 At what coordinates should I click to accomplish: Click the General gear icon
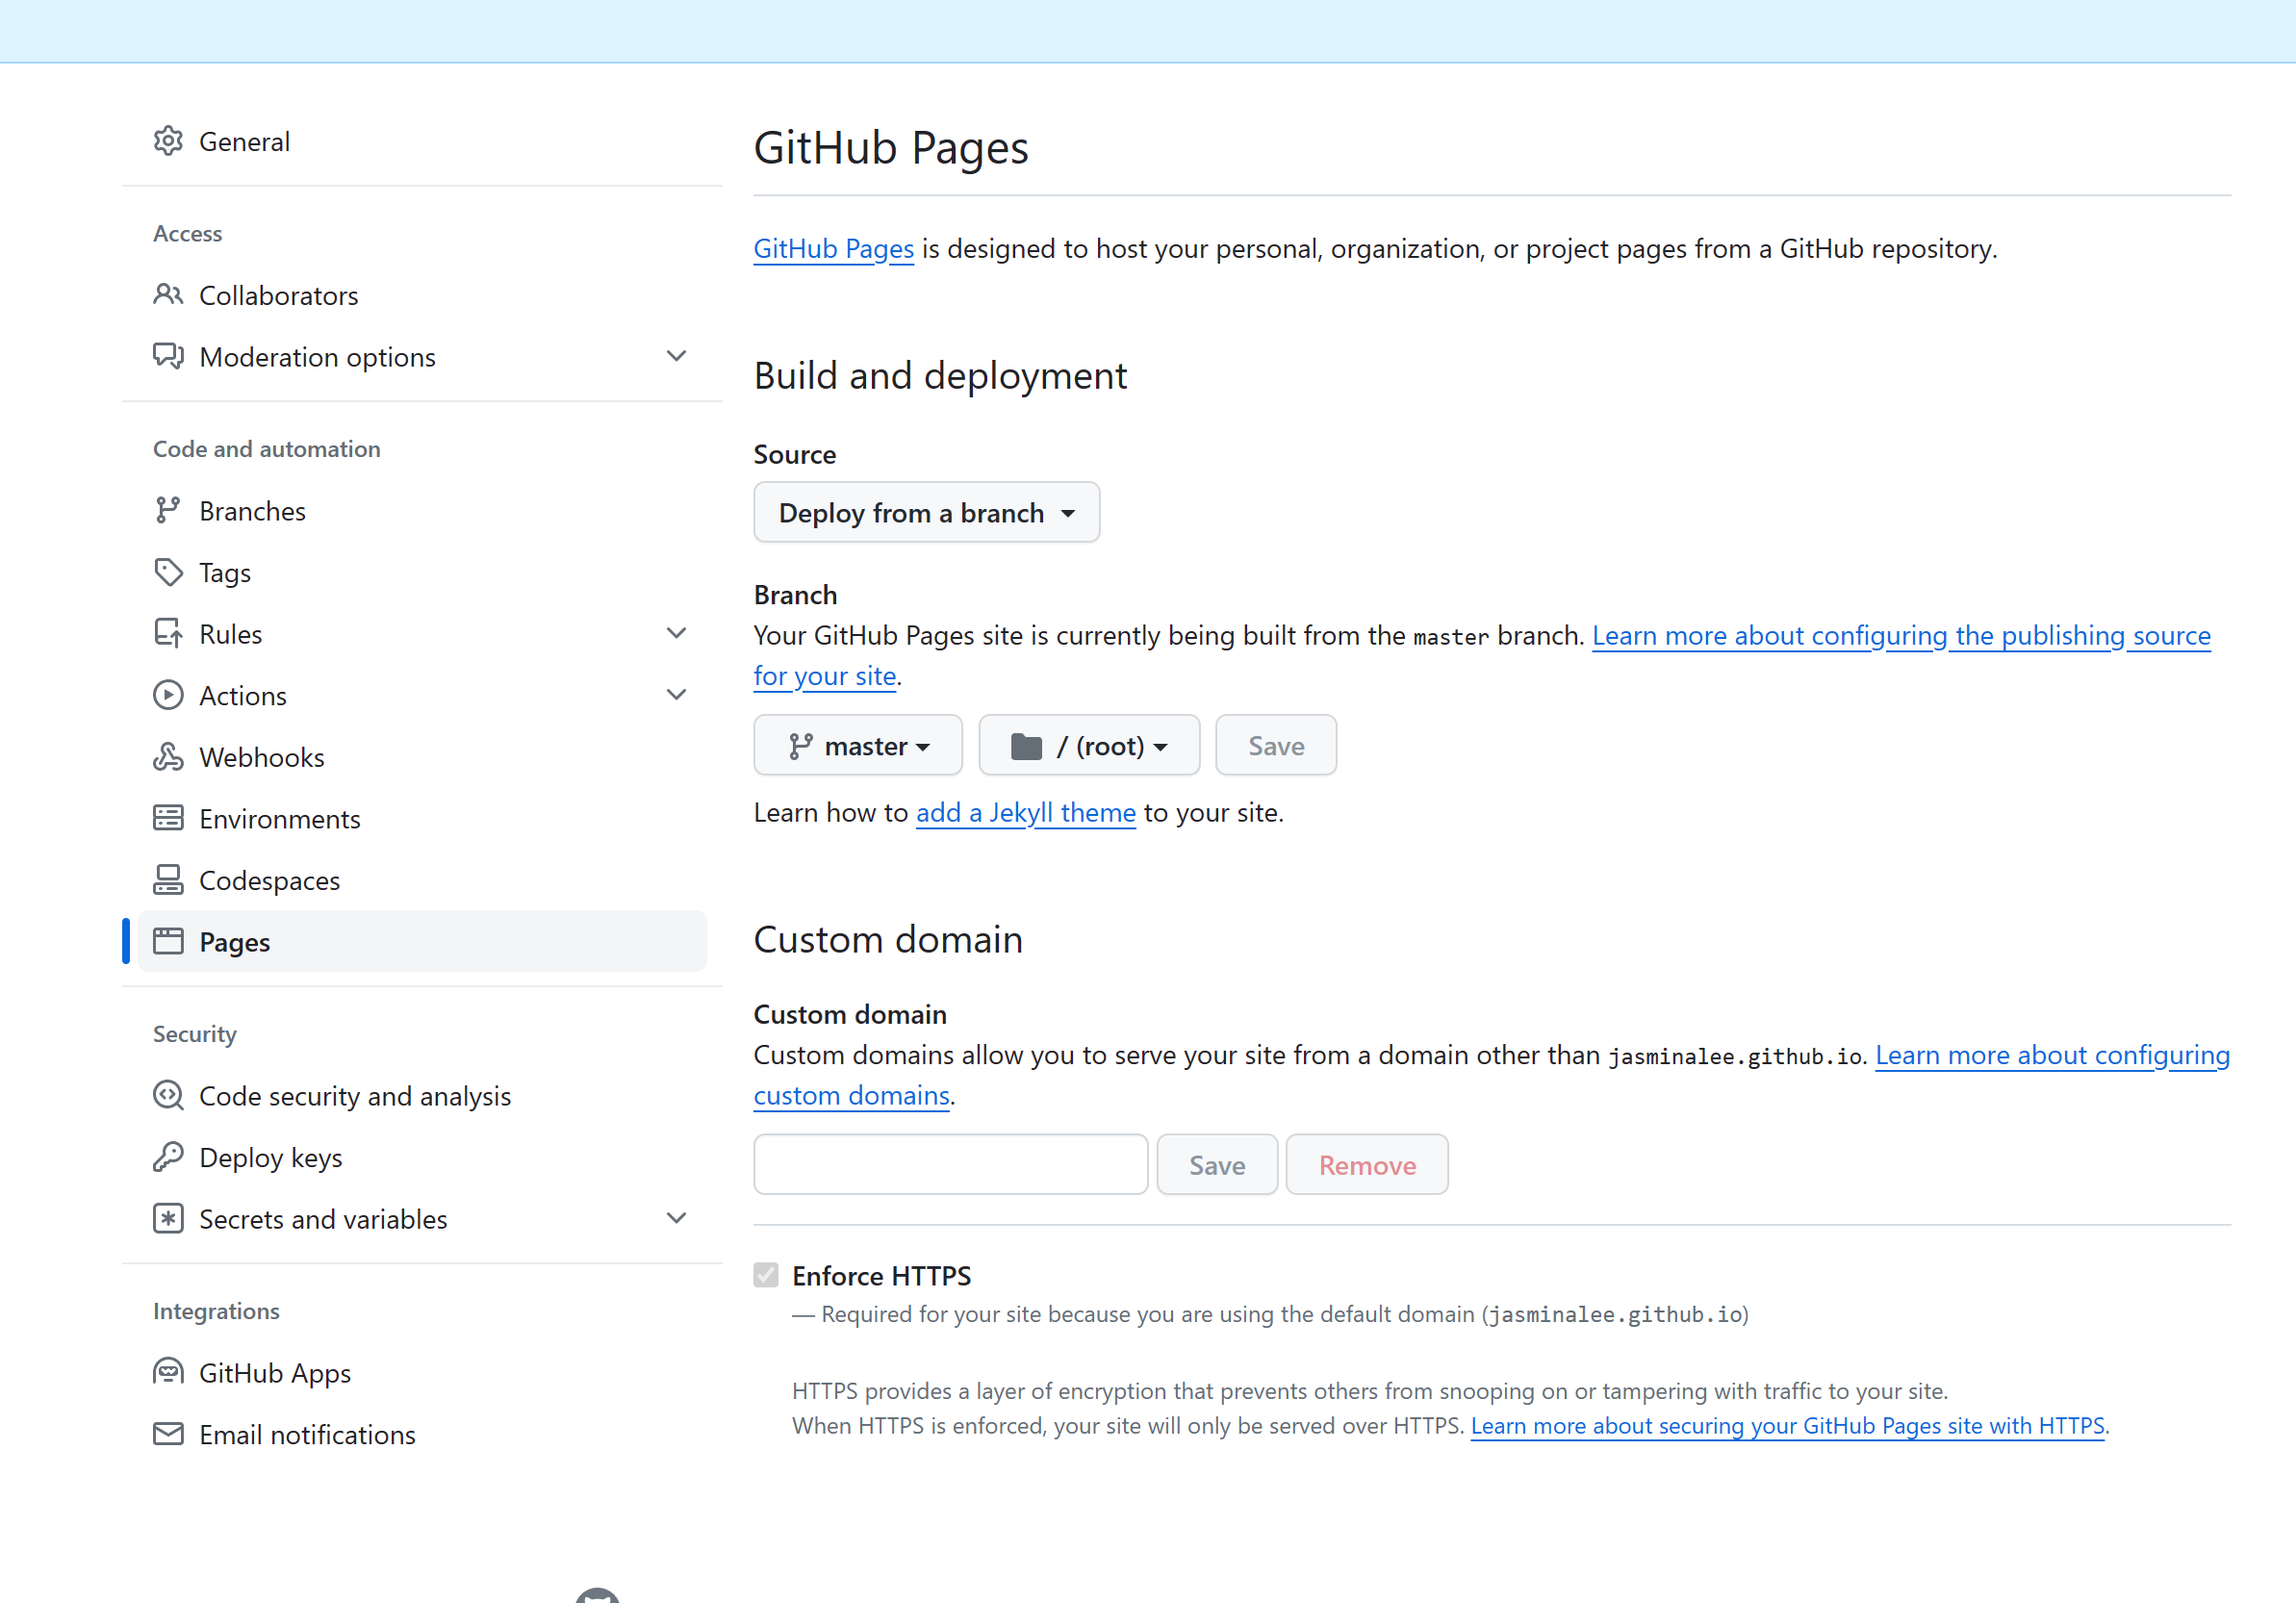[x=168, y=141]
